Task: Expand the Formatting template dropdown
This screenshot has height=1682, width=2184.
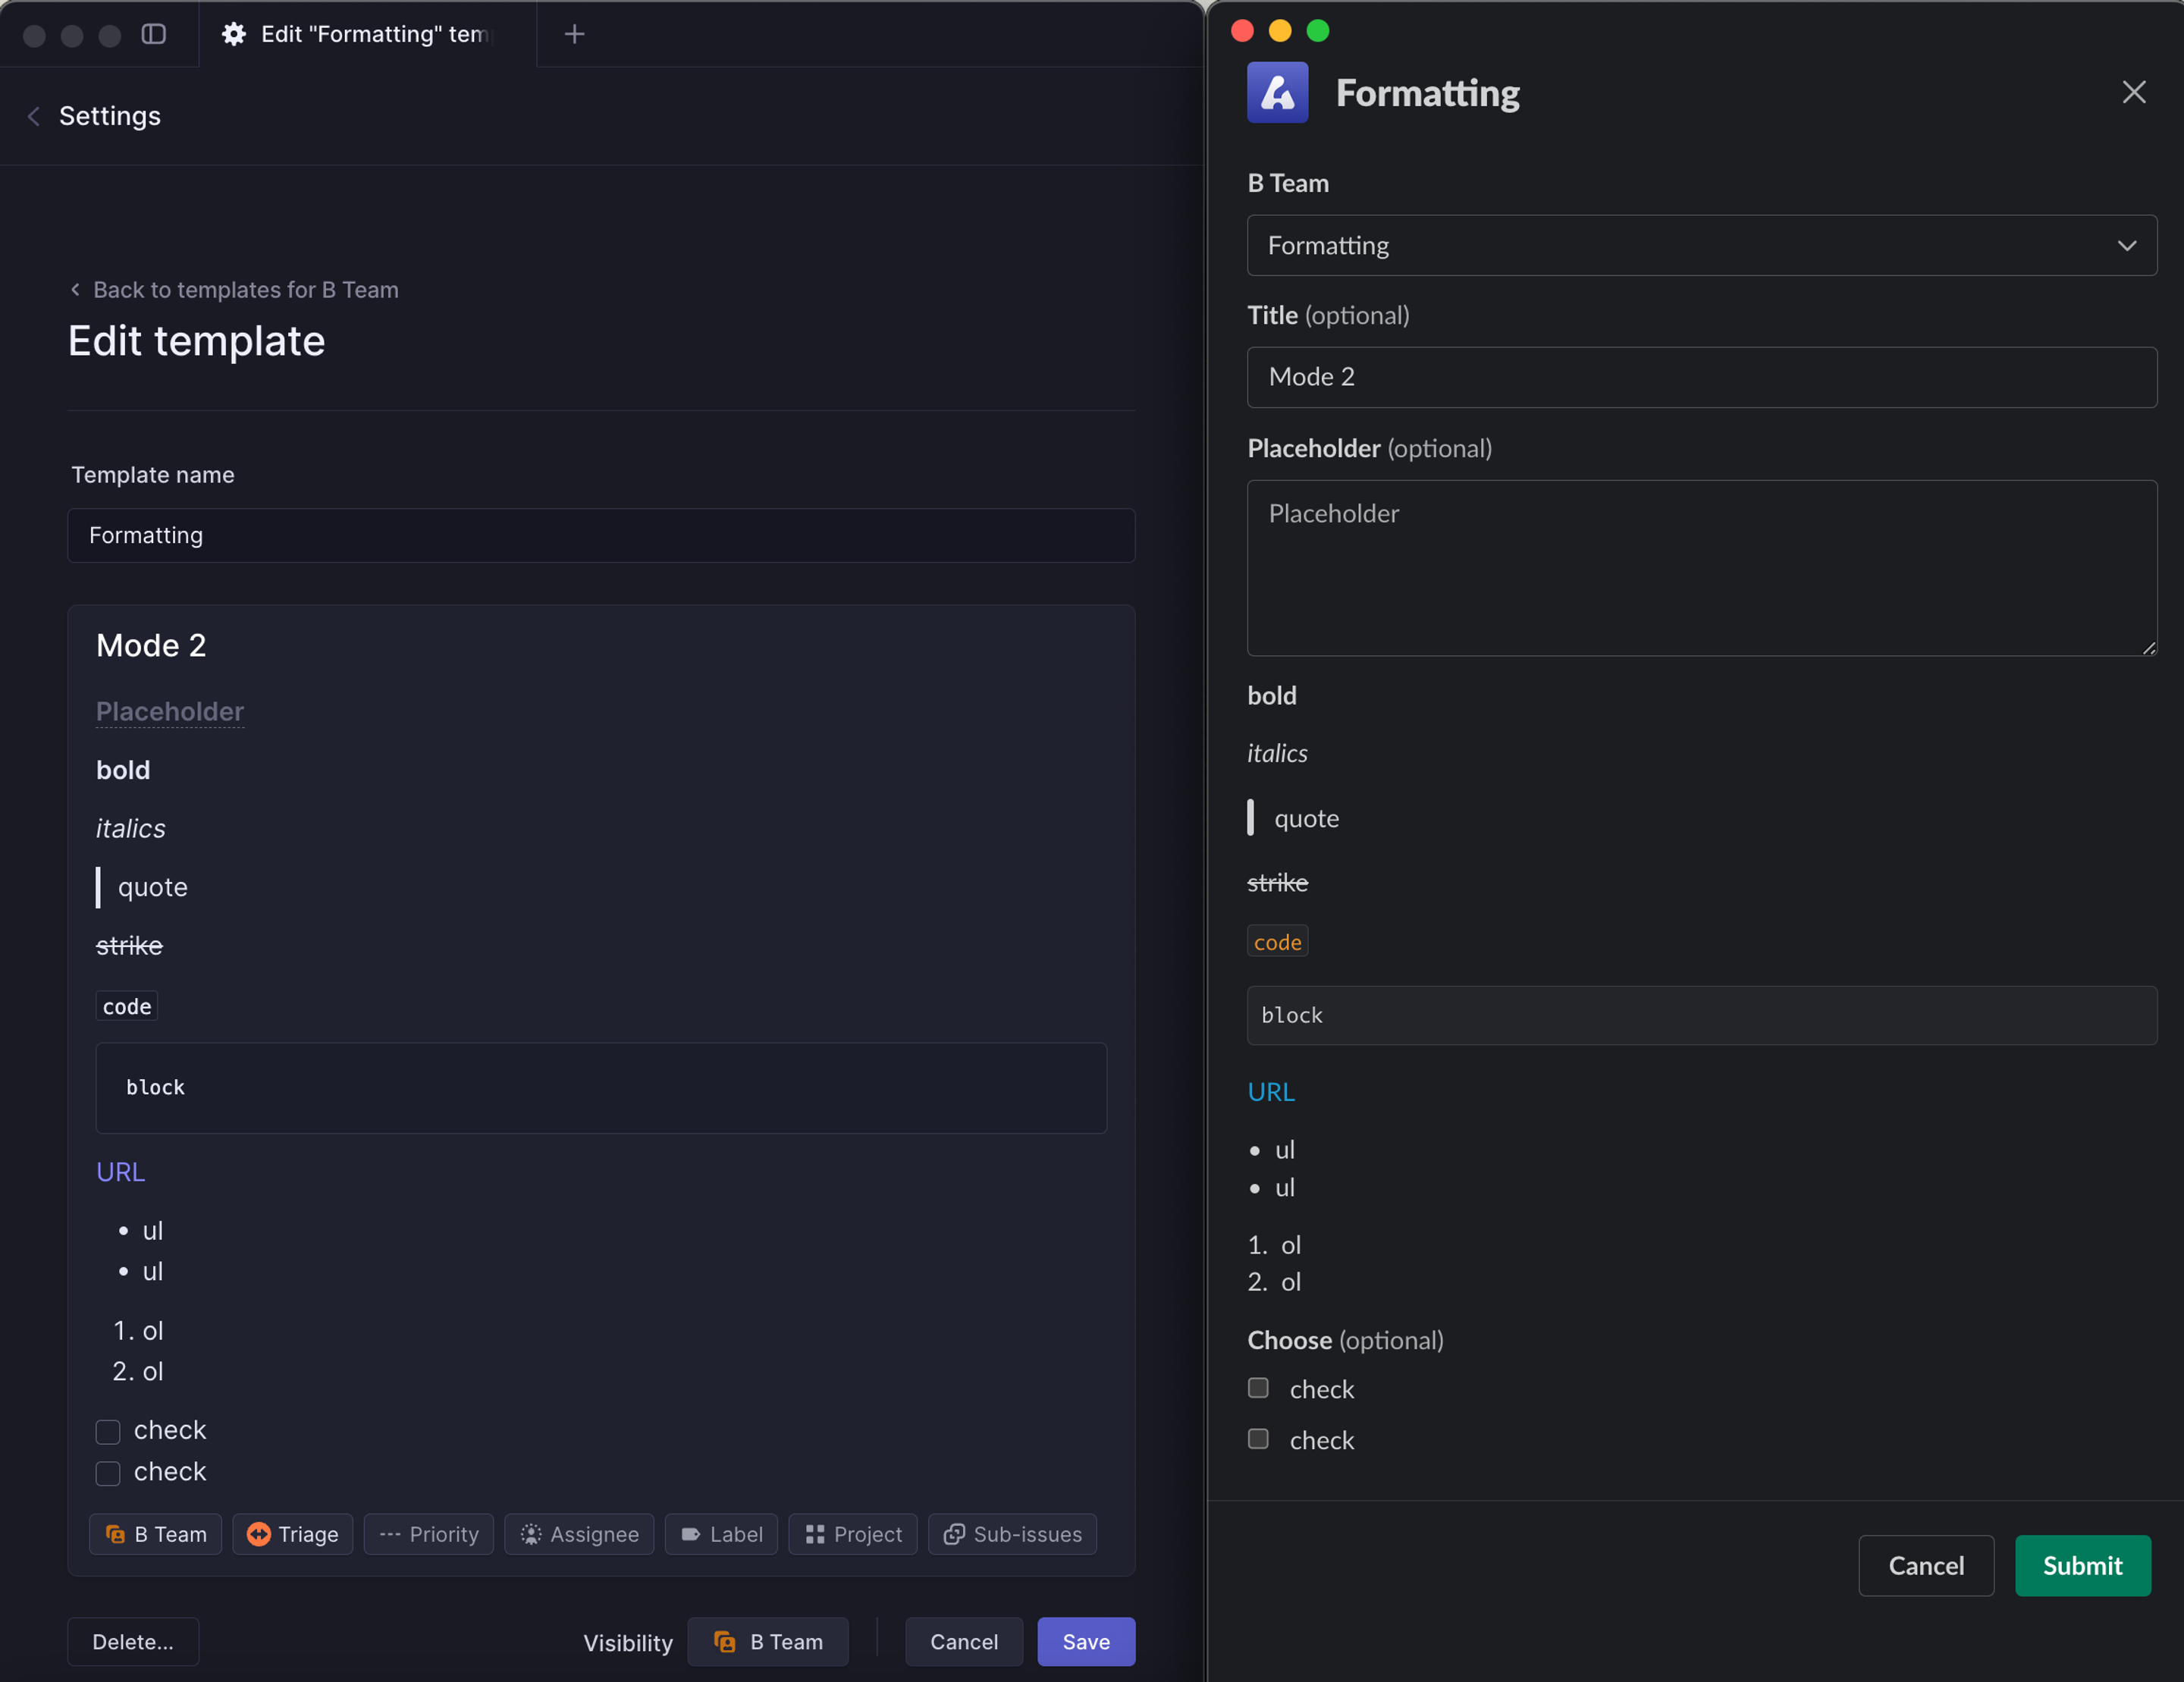Action: click(x=1702, y=245)
